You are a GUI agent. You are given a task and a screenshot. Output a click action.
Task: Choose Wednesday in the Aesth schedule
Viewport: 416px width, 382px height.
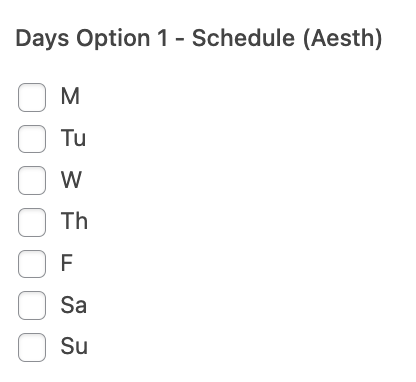tap(32, 180)
